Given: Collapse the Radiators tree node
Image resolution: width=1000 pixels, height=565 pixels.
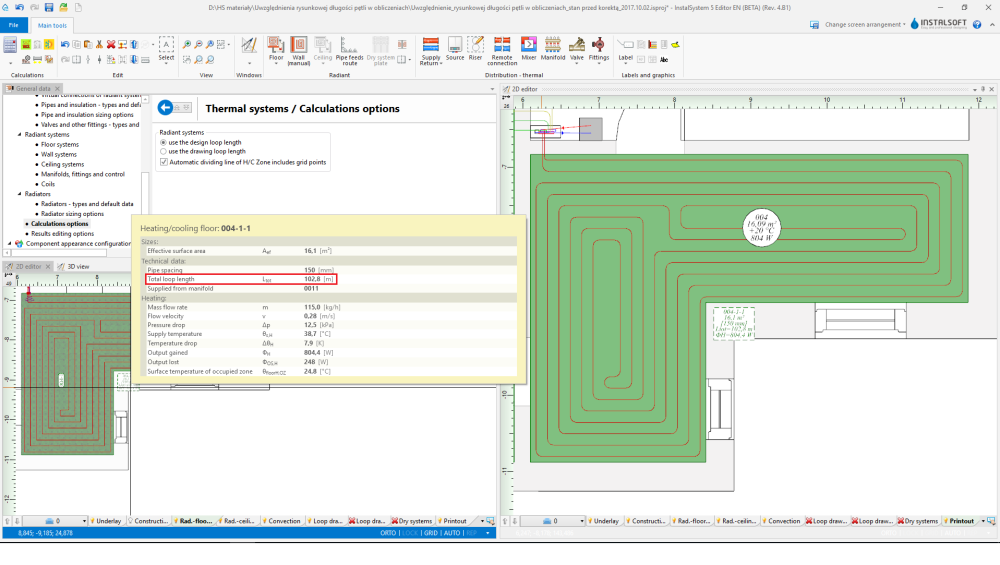Looking at the screenshot, I should tap(20, 193).
